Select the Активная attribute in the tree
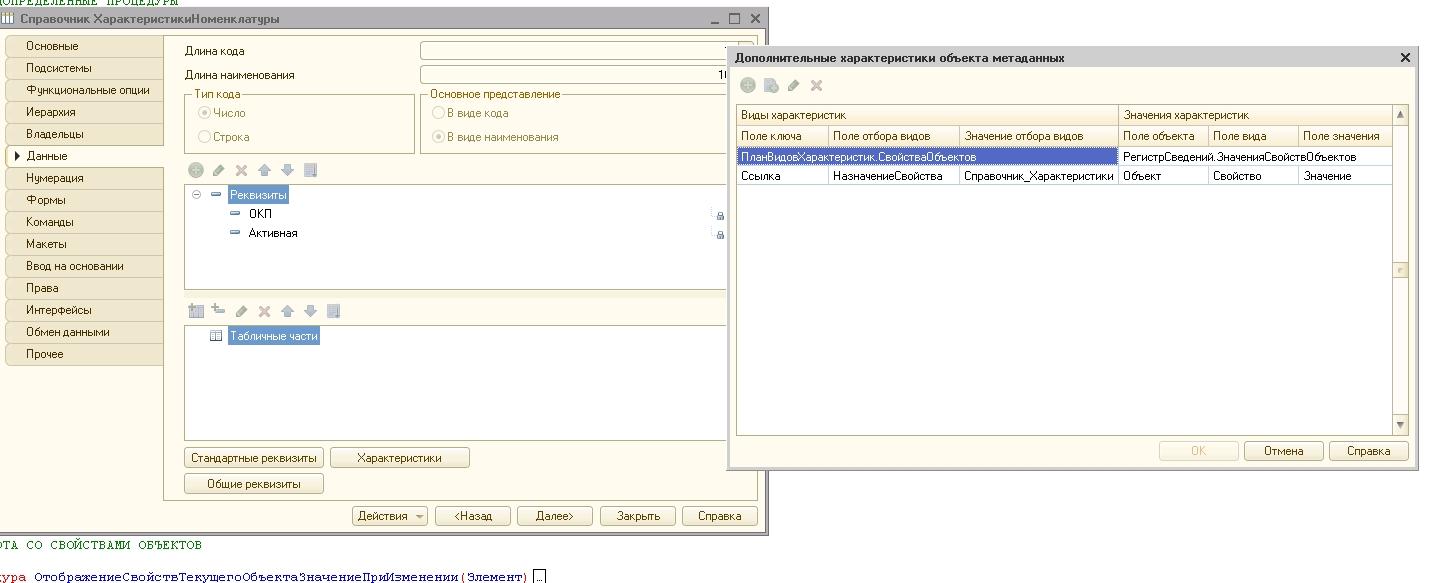The height and width of the screenshot is (583, 1438). coord(272,233)
